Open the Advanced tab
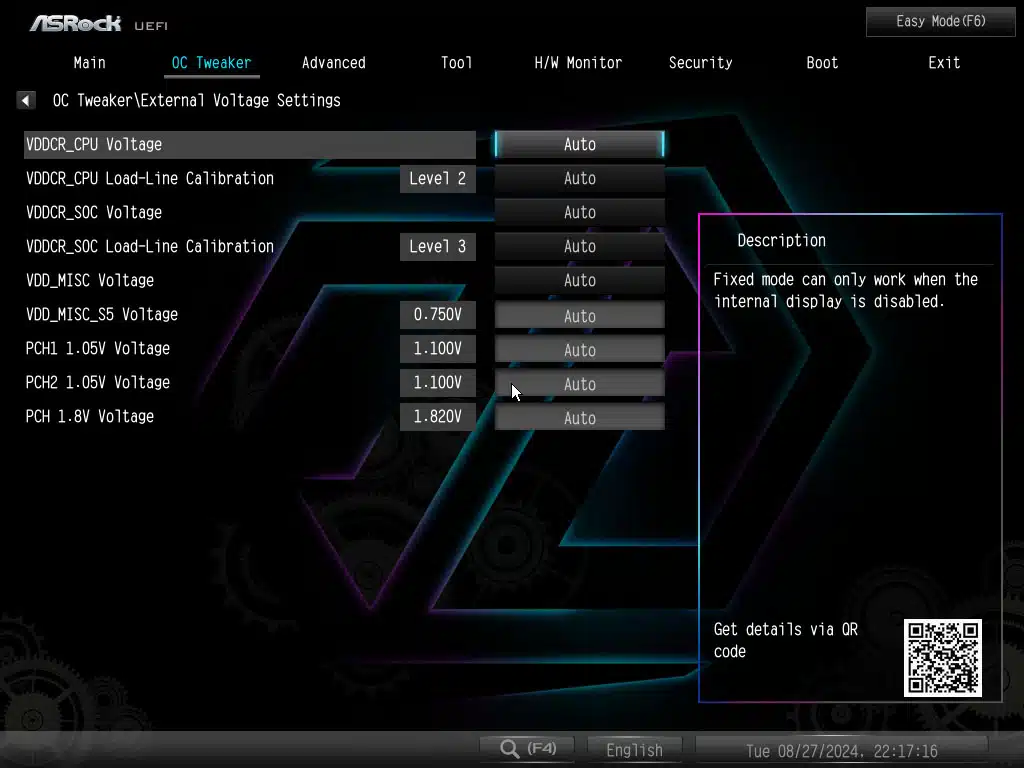The image size is (1024, 768). coord(333,62)
